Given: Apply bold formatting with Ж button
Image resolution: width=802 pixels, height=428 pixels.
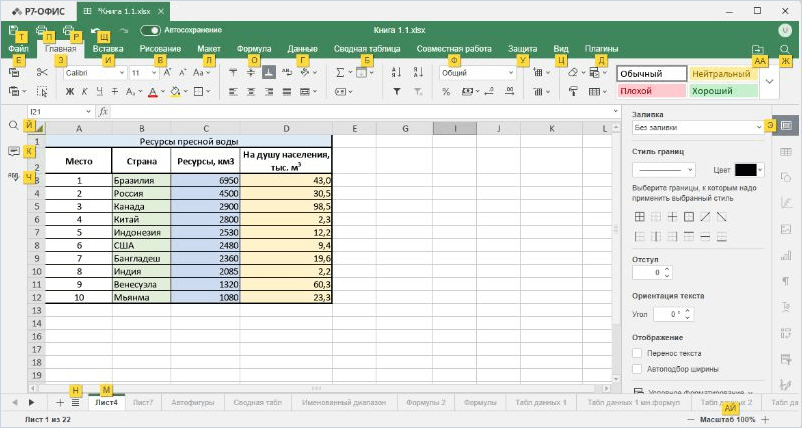Looking at the screenshot, I should (70, 92).
